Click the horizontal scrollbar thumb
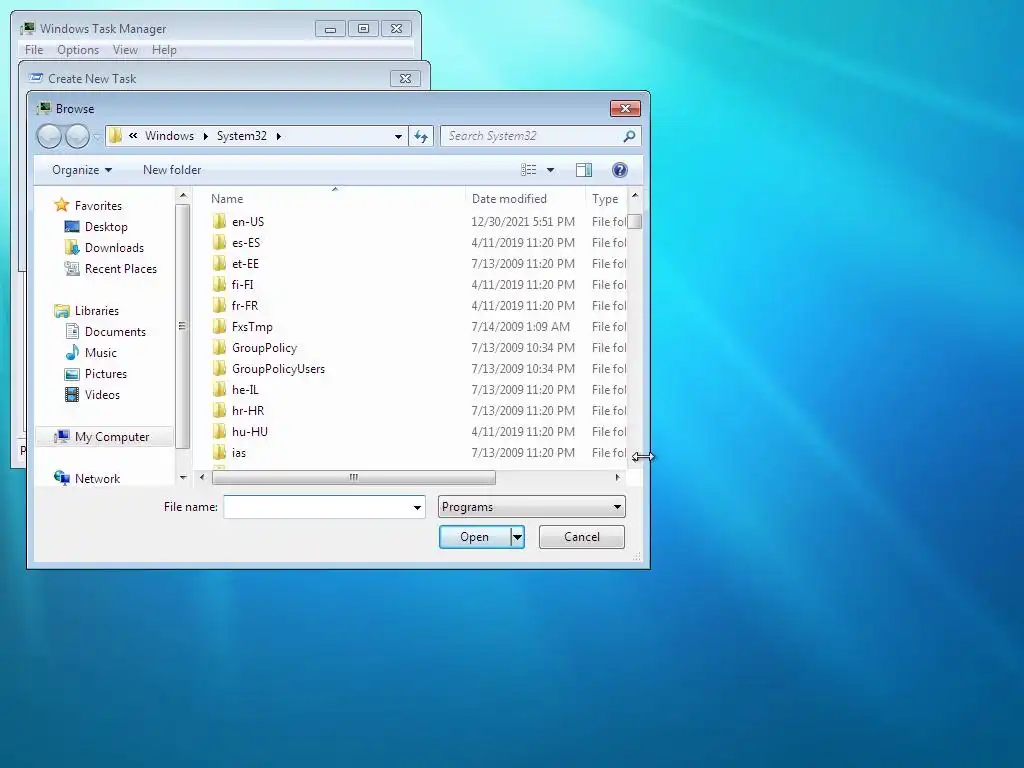Viewport: 1024px width, 768px height. pos(353,477)
